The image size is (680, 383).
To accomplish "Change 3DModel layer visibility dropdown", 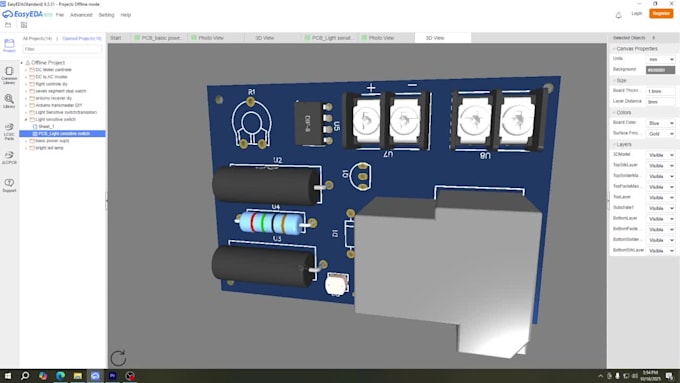I will [660, 155].
